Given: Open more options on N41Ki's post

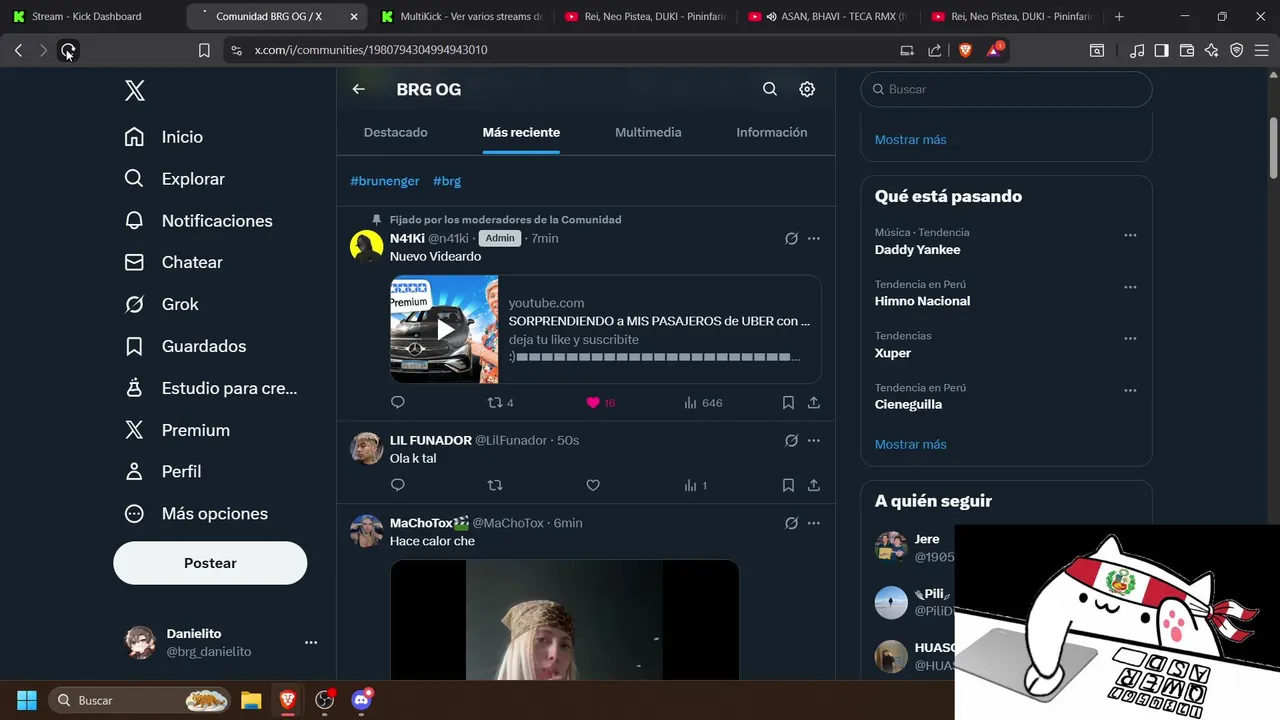Looking at the screenshot, I should click(x=814, y=239).
